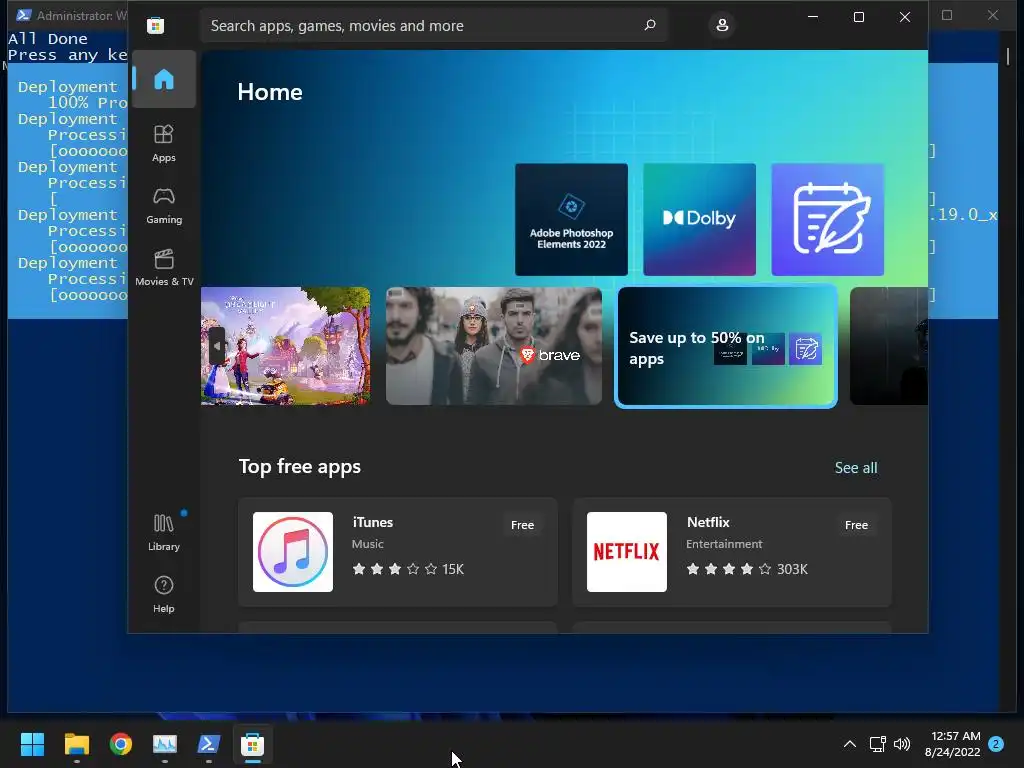Click the Top free apps heading
This screenshot has height=768, width=1024.
click(300, 466)
